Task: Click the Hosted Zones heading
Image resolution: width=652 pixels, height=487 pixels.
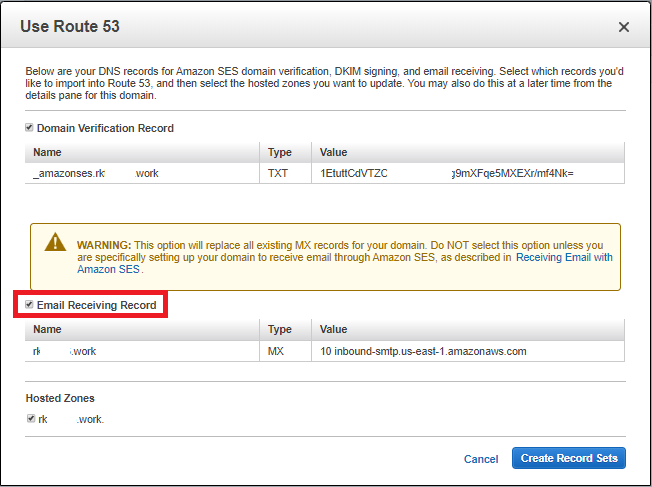Action: (60, 398)
